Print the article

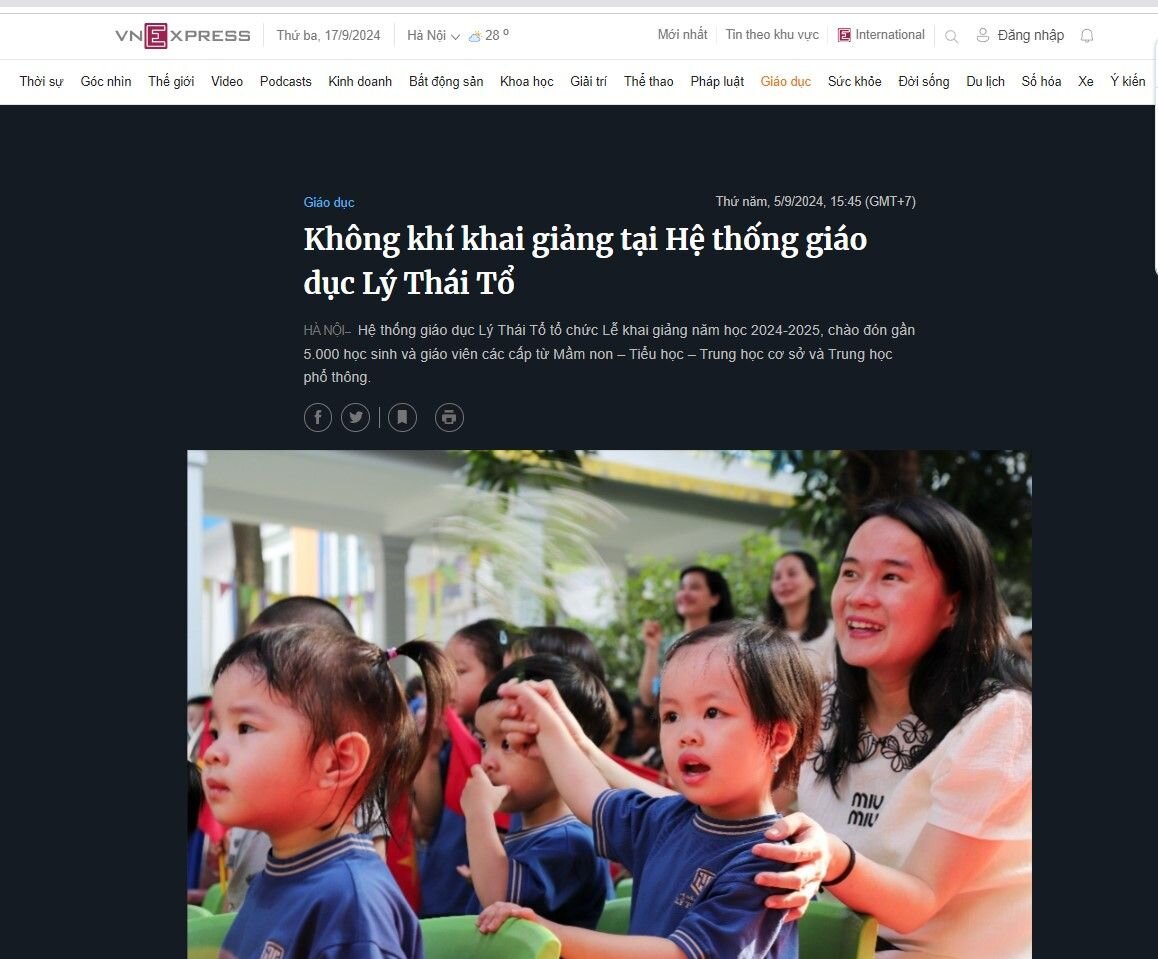coord(449,418)
